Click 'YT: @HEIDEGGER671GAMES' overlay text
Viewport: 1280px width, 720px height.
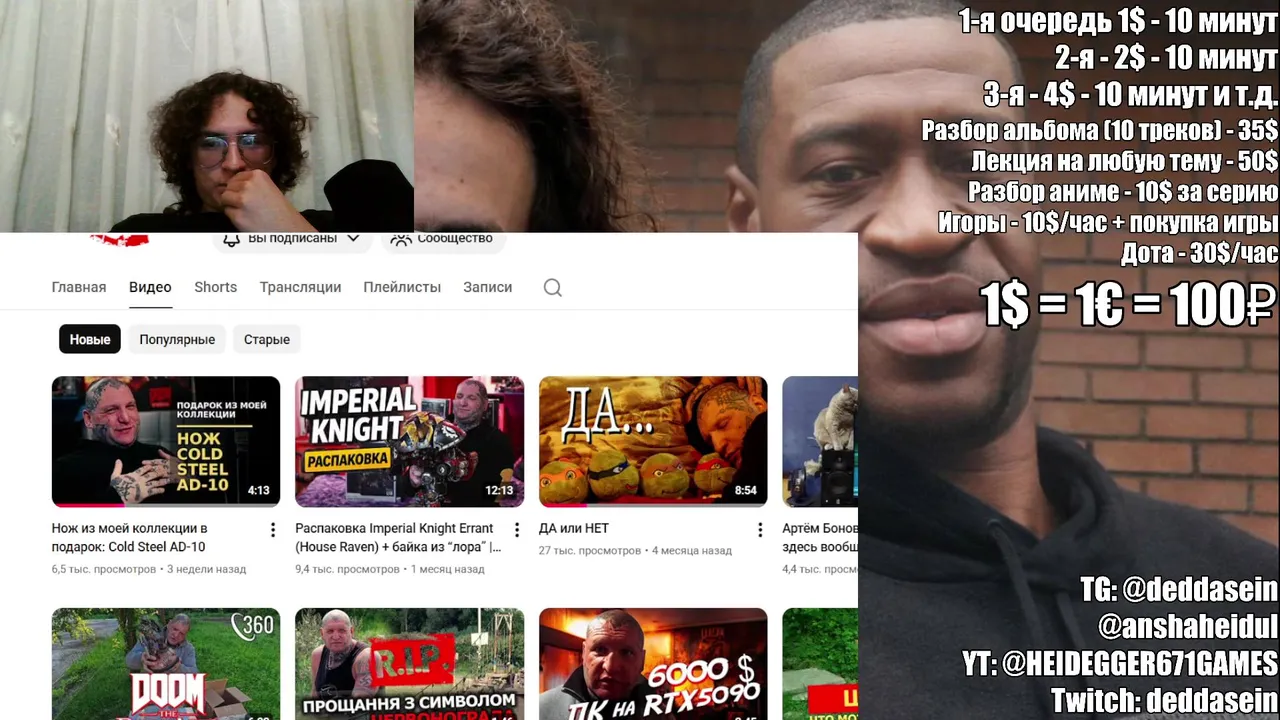(x=1120, y=664)
